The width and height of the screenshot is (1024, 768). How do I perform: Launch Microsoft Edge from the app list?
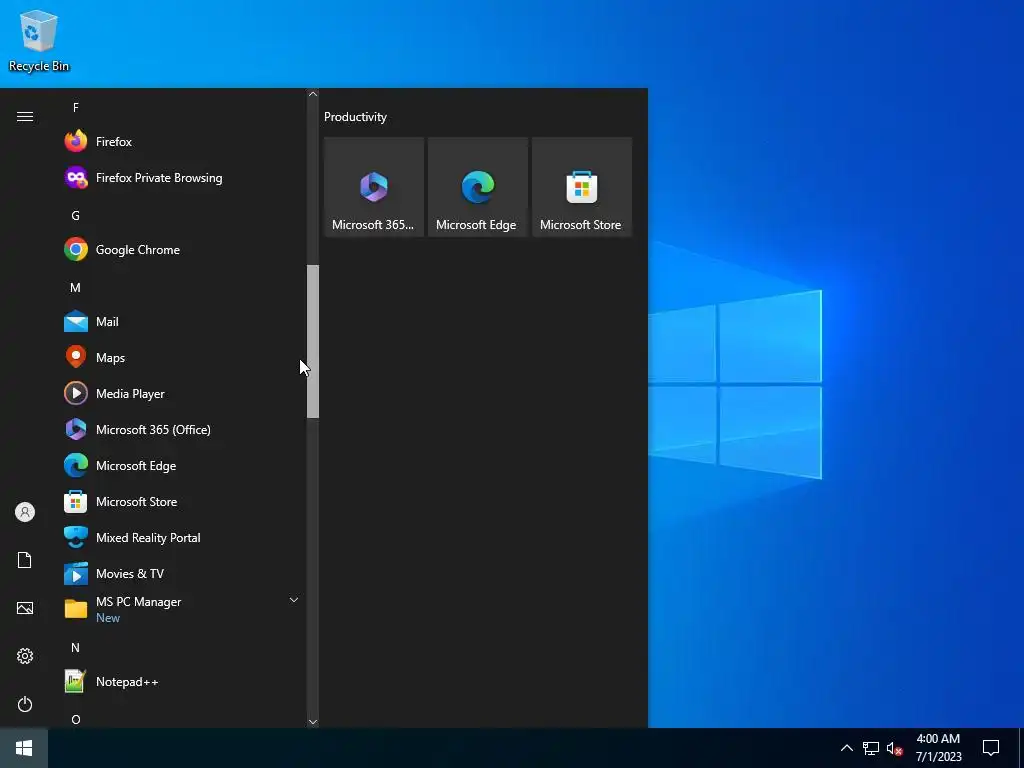pos(182,465)
